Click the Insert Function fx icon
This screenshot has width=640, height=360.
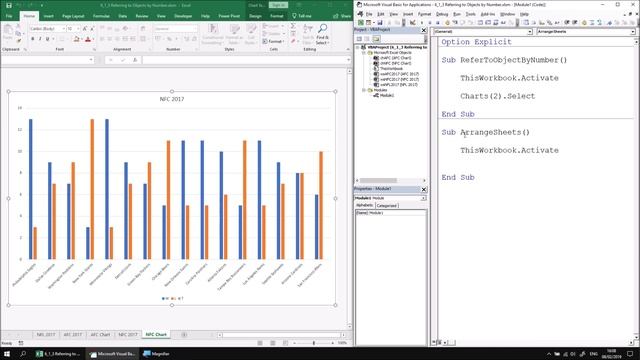click(x=135, y=60)
